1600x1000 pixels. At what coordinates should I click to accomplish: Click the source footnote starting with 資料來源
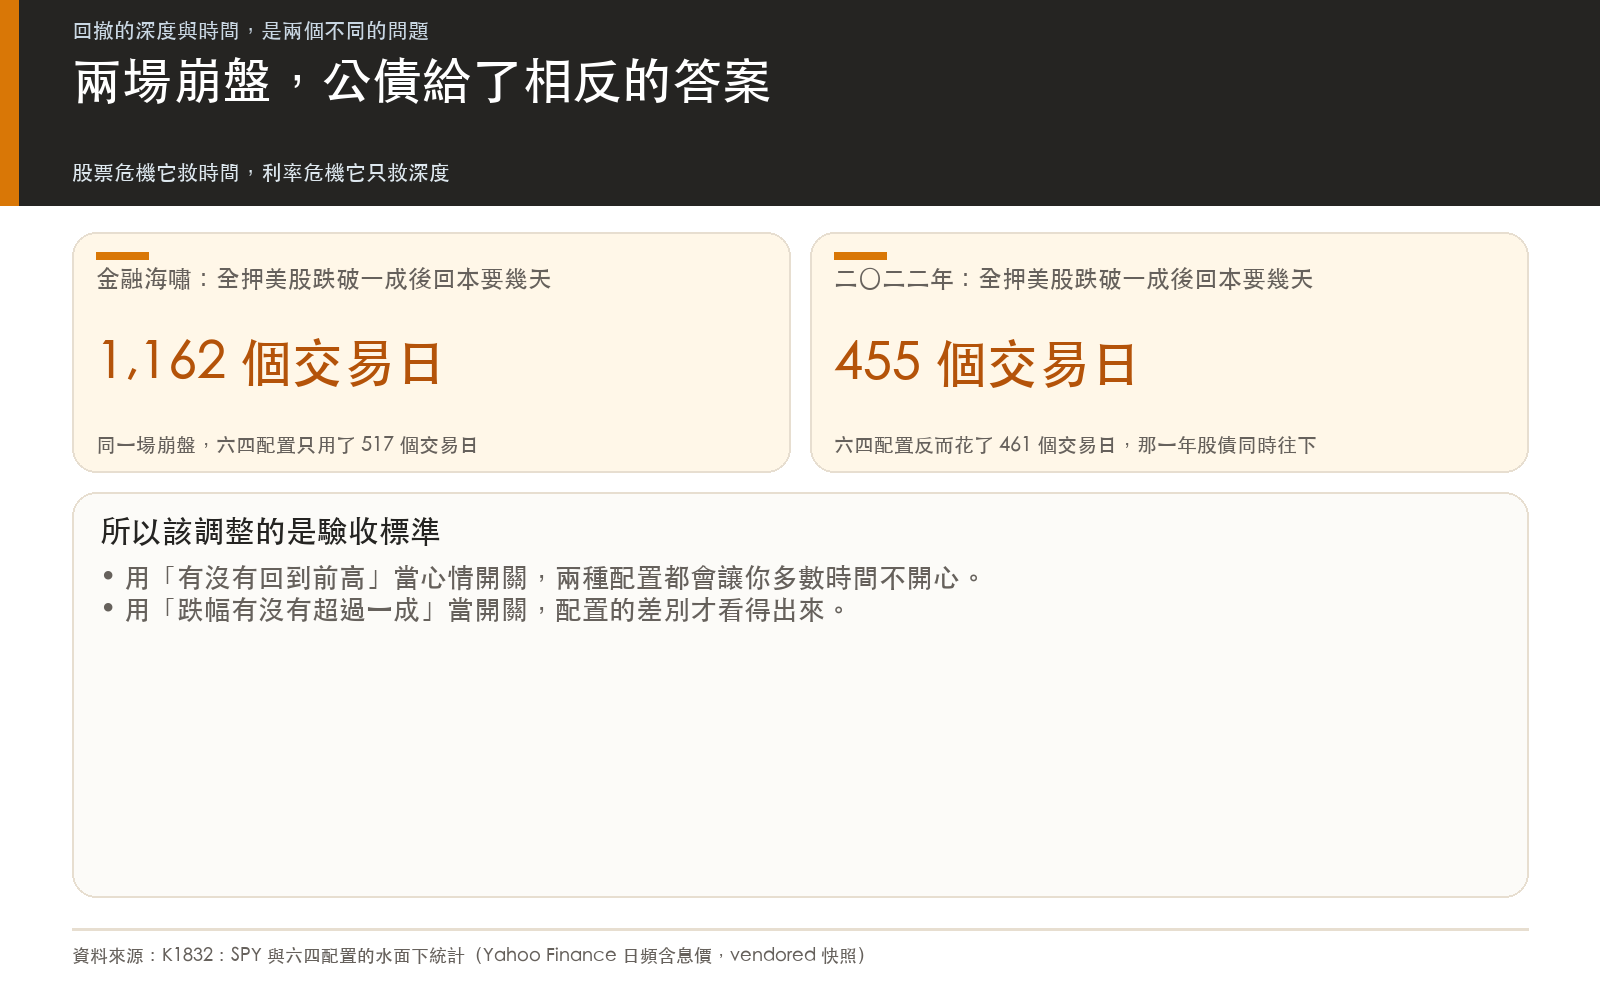(x=470, y=955)
